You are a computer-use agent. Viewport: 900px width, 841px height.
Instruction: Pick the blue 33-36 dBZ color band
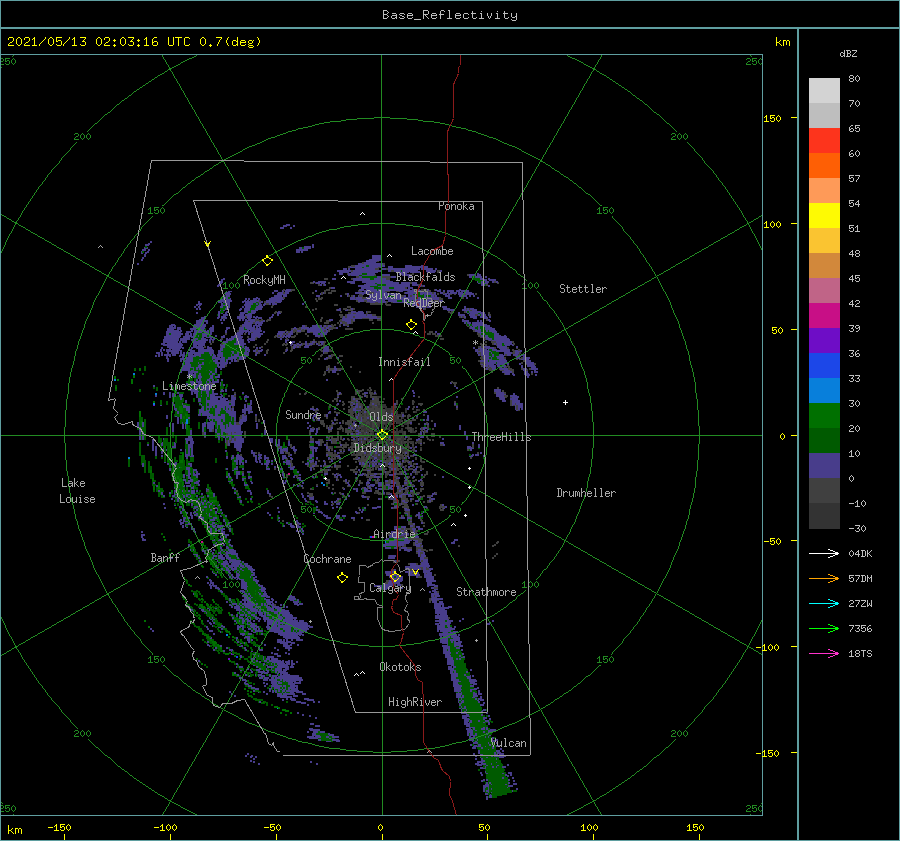click(x=824, y=366)
